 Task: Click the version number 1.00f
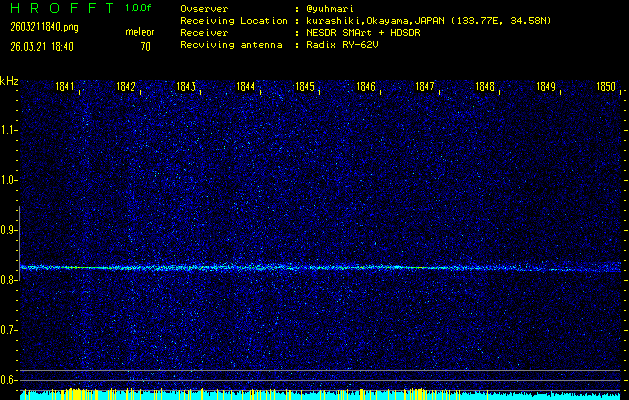pos(138,8)
